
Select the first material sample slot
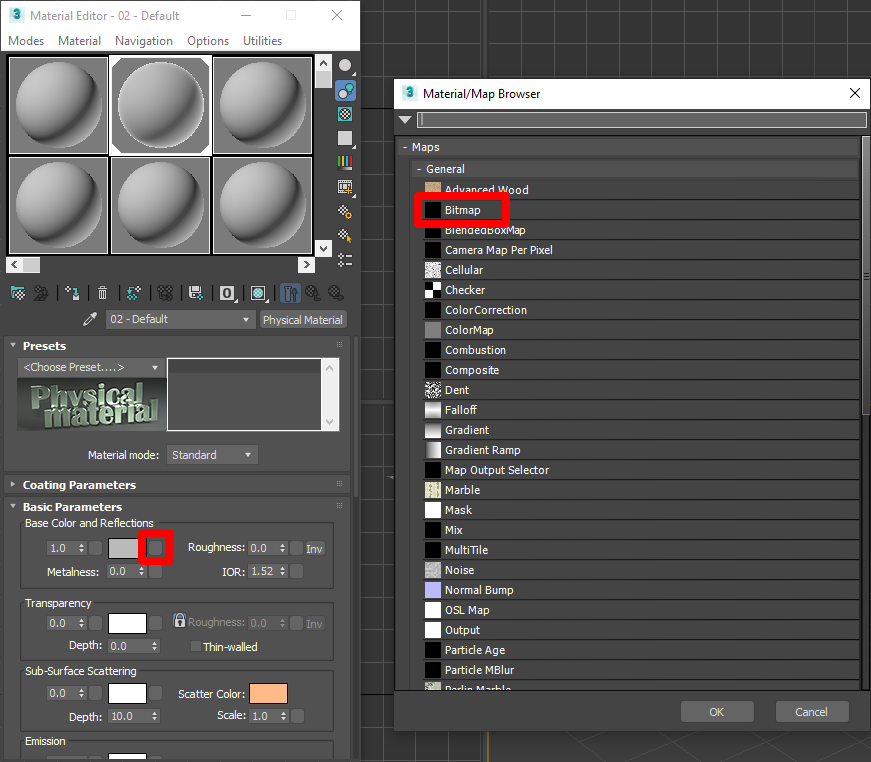(x=58, y=105)
